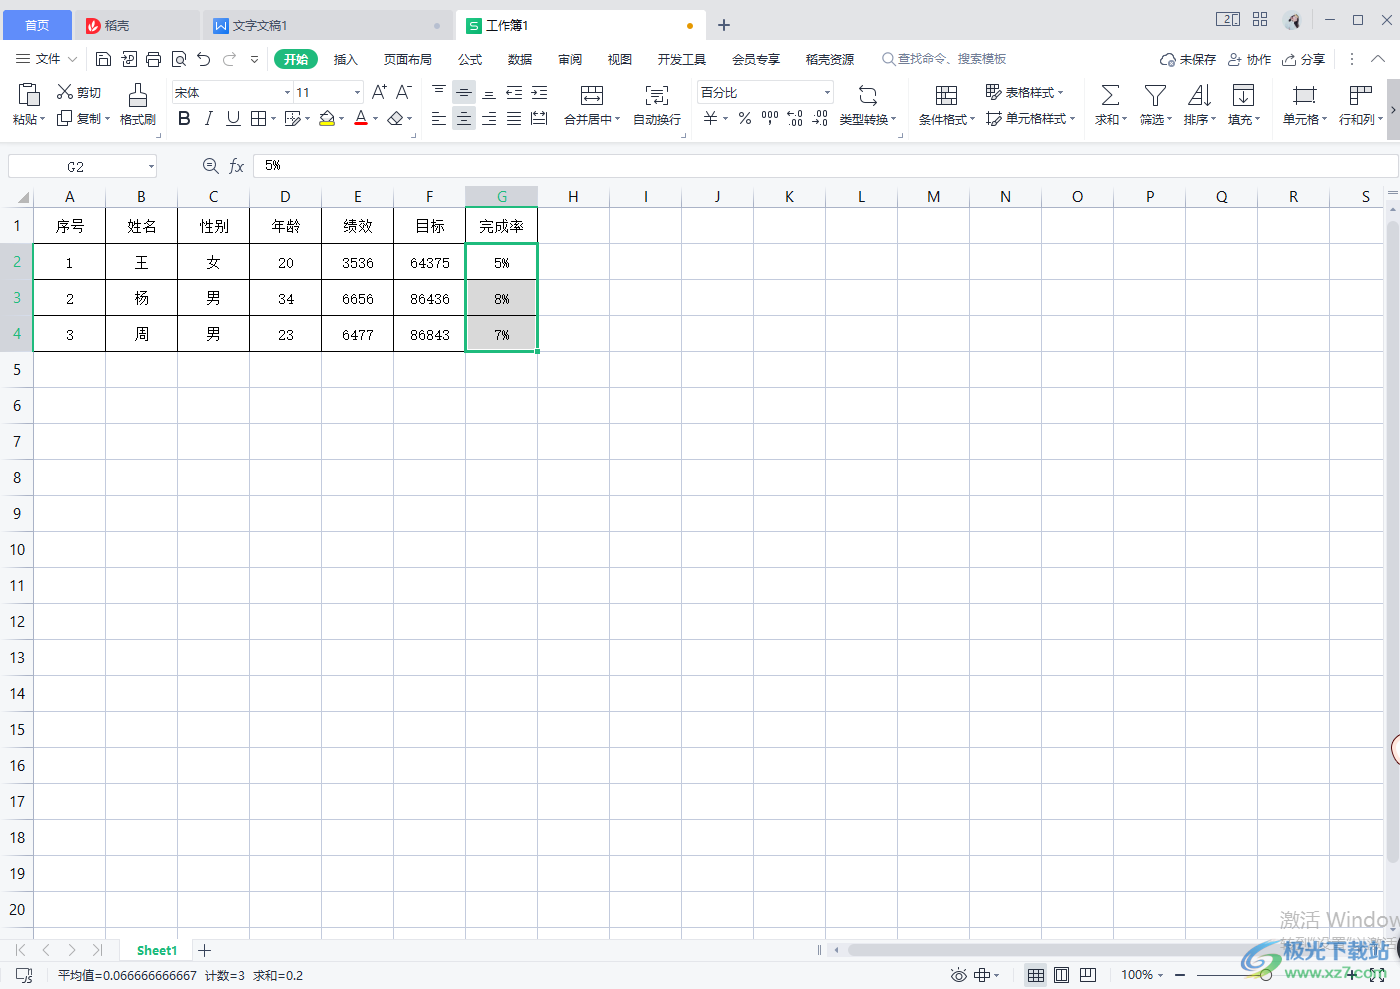Toggle italic formatting
This screenshot has width=1400, height=989.
[208, 119]
